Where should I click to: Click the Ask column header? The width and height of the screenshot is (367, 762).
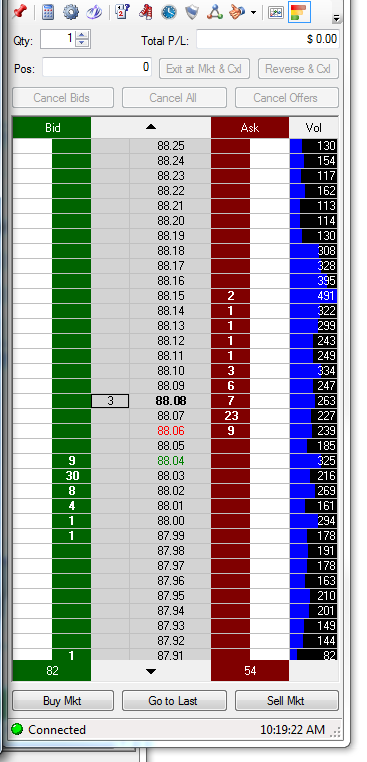pyautogui.click(x=250, y=128)
